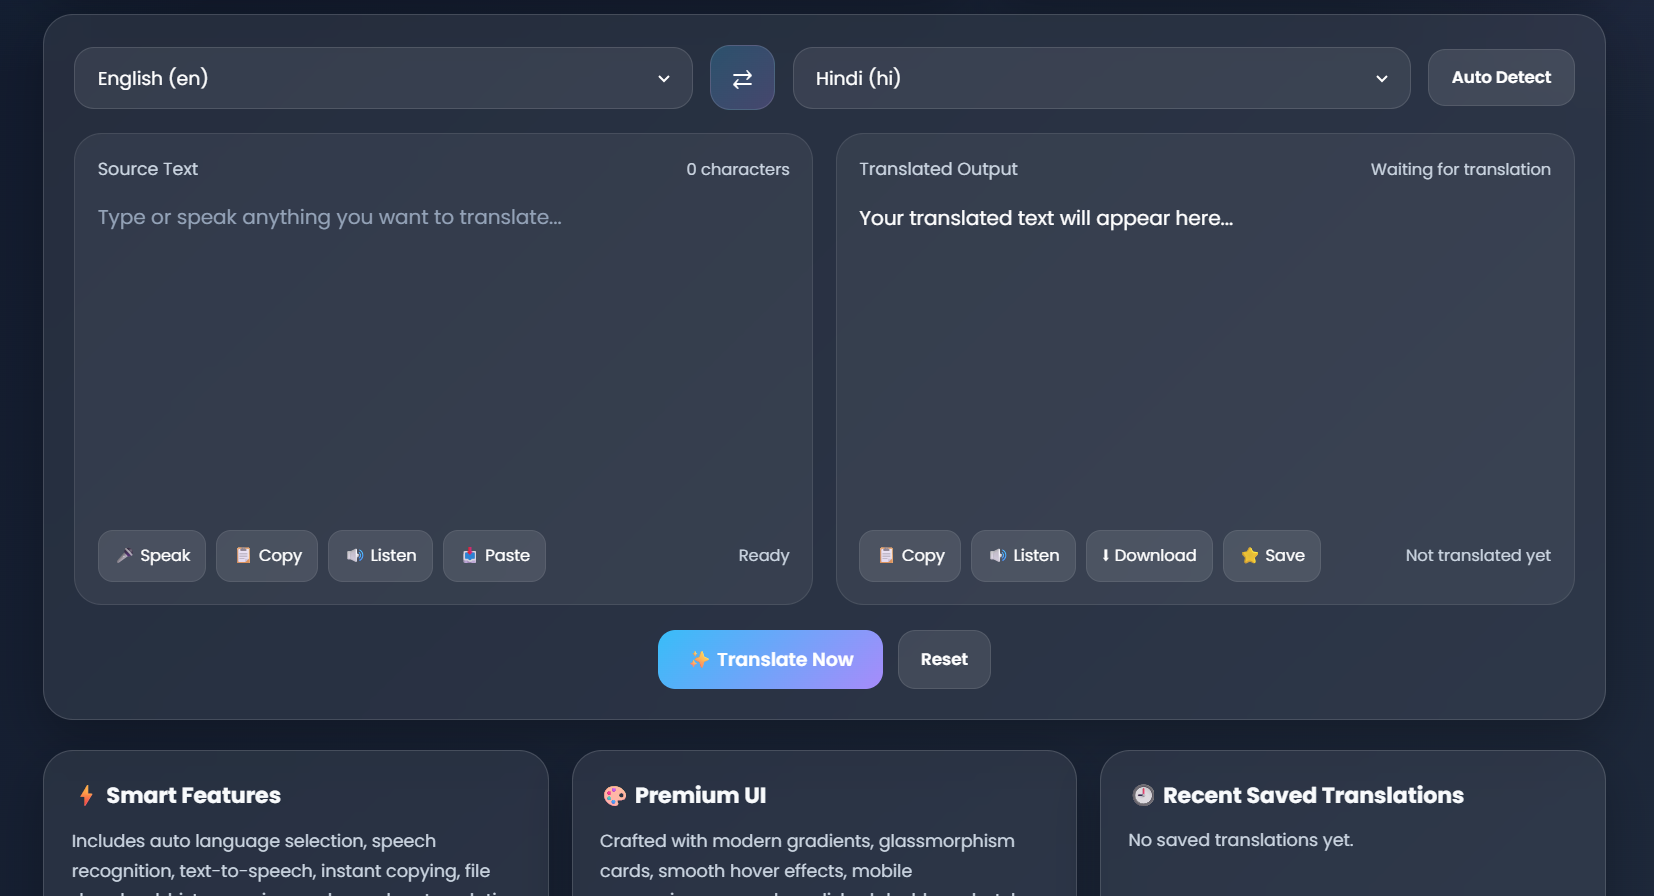This screenshot has width=1654, height=896.
Task: Save translation with the star button
Action: pos(1272,556)
